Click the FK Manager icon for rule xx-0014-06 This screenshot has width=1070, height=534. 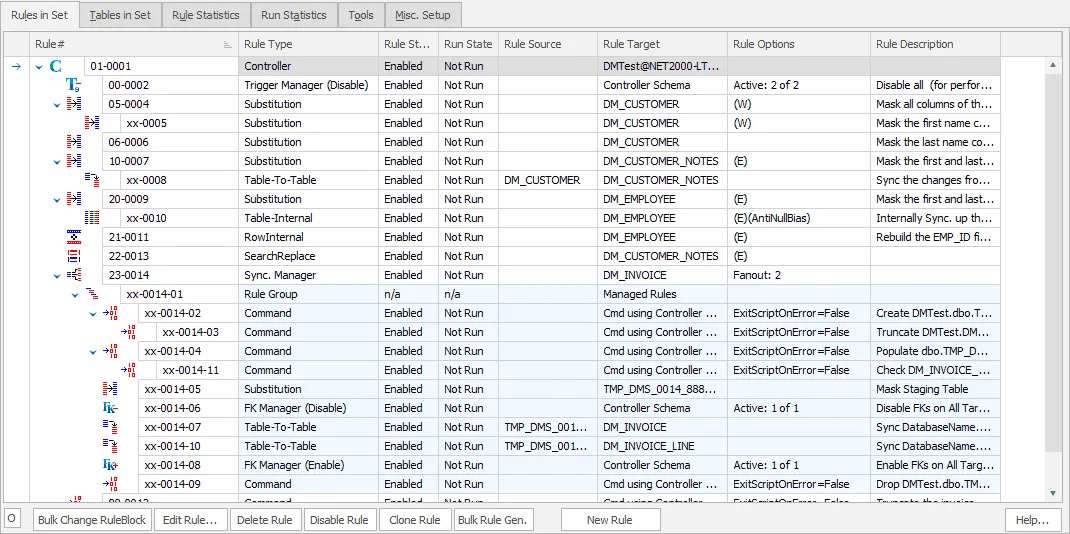pos(109,408)
